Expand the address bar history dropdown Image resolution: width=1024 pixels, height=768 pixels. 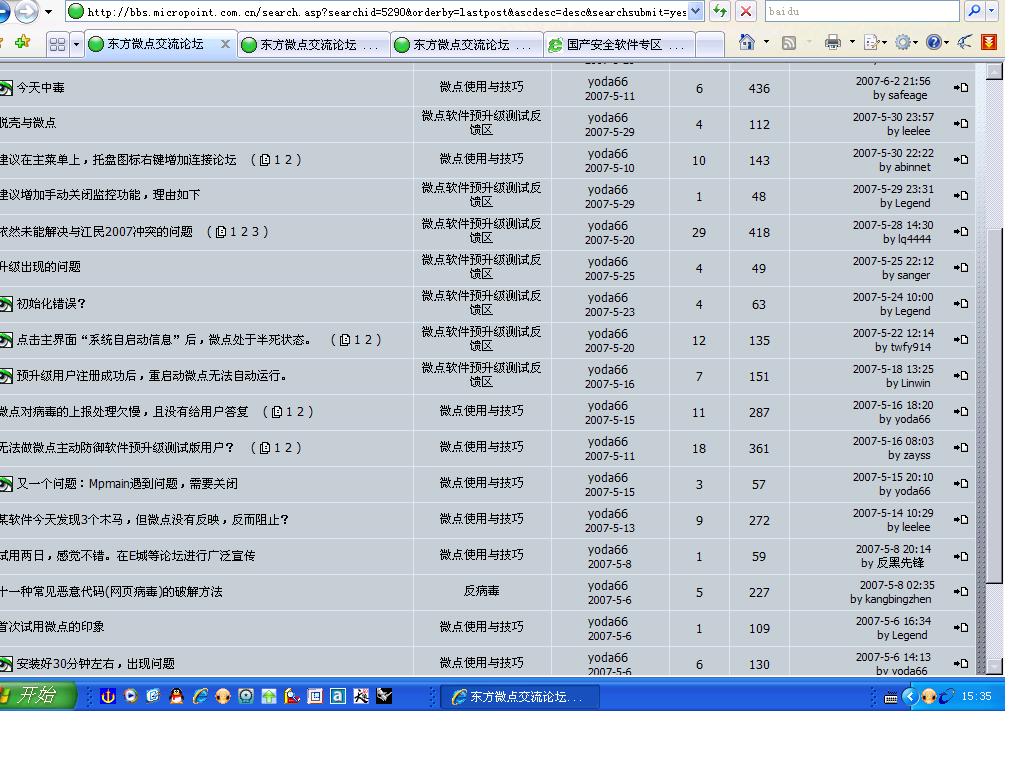pos(696,12)
